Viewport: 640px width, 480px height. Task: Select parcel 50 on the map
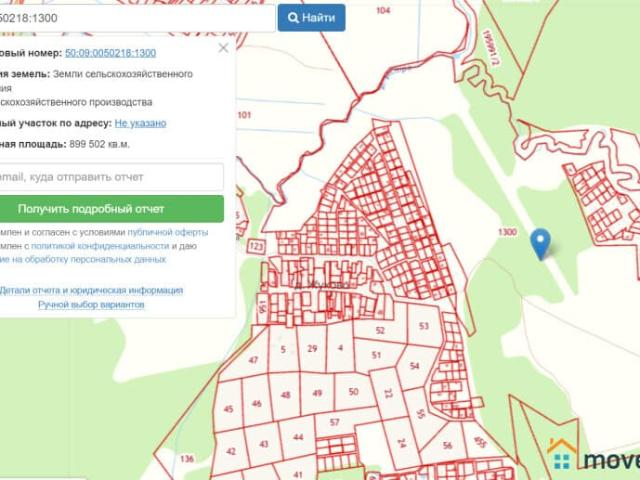pos(353,391)
